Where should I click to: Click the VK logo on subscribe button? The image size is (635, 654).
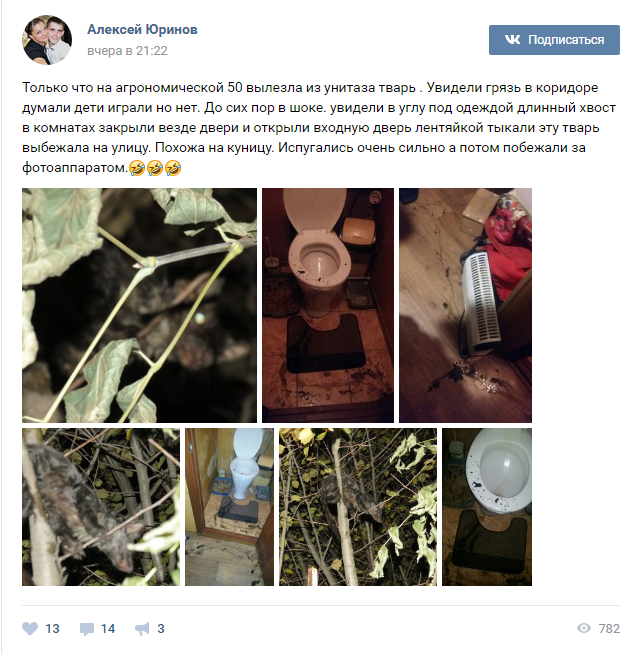coord(513,40)
